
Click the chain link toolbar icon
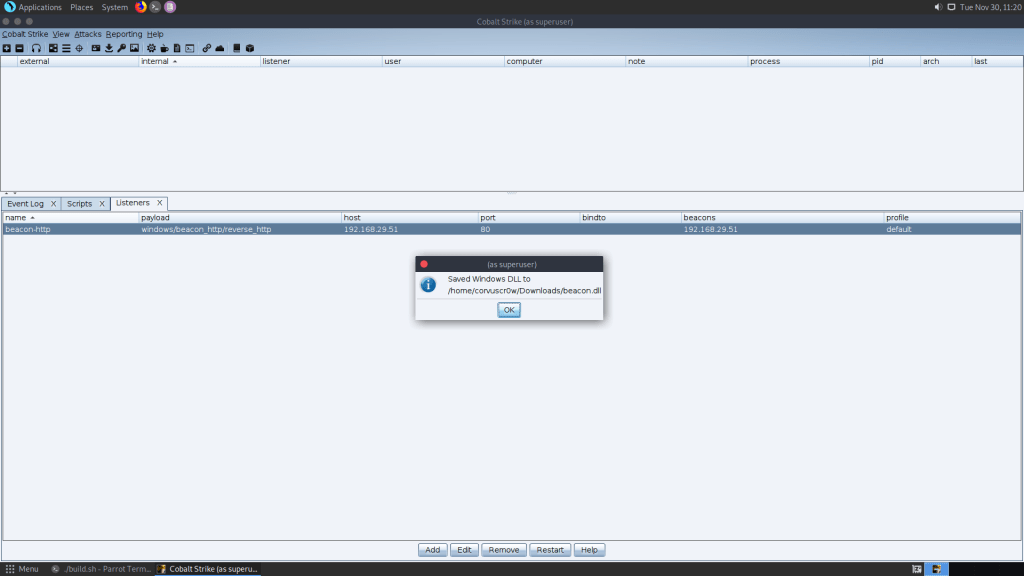tap(207, 48)
